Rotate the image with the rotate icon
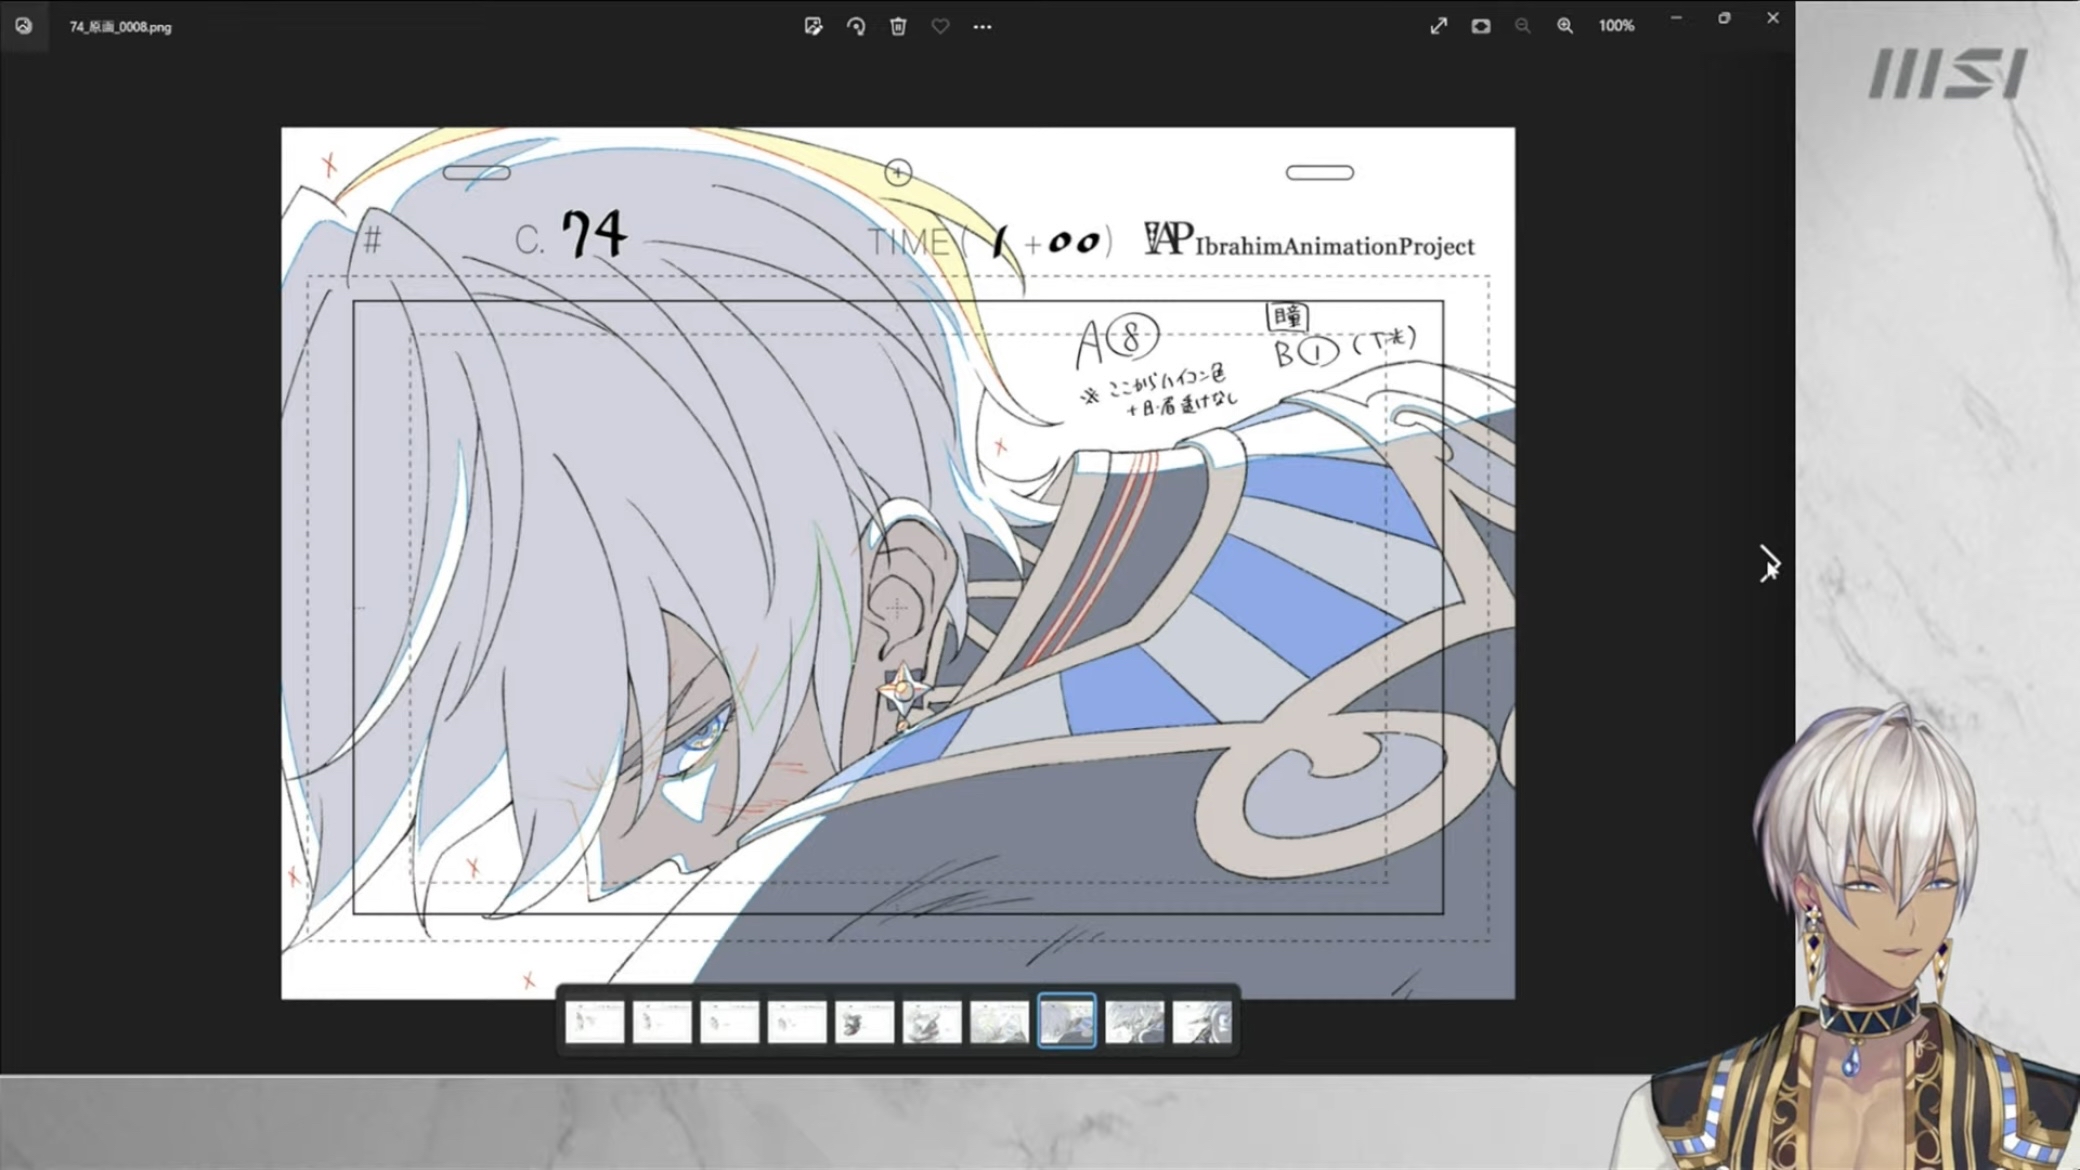2080x1170 pixels. 856,26
